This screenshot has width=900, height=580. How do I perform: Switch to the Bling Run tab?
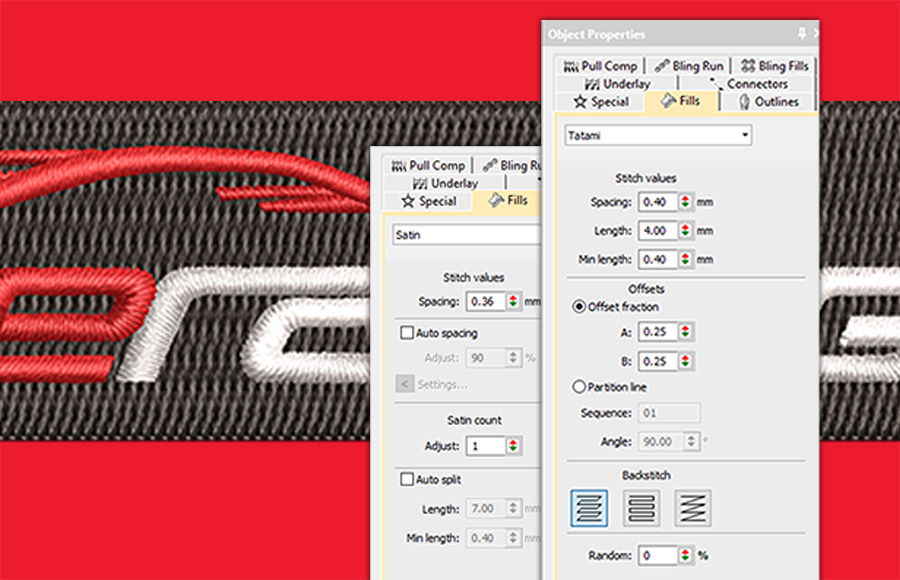click(x=690, y=65)
